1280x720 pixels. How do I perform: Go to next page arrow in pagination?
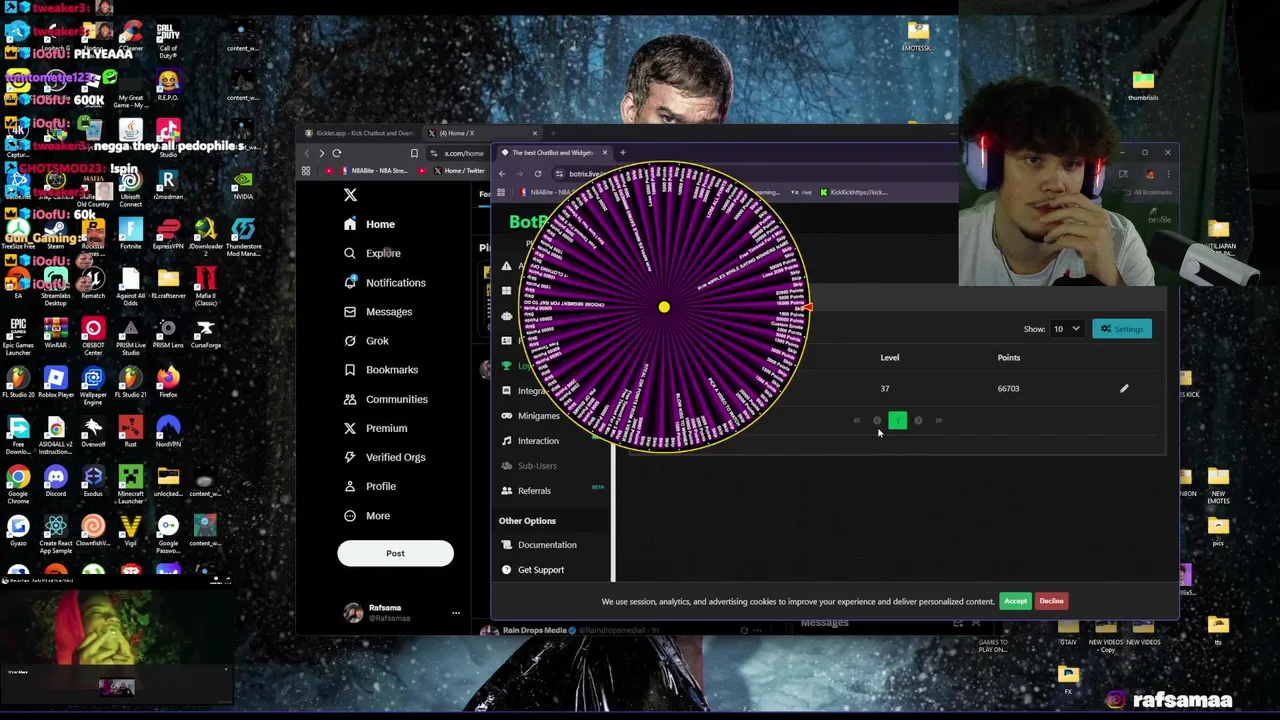pos(919,421)
